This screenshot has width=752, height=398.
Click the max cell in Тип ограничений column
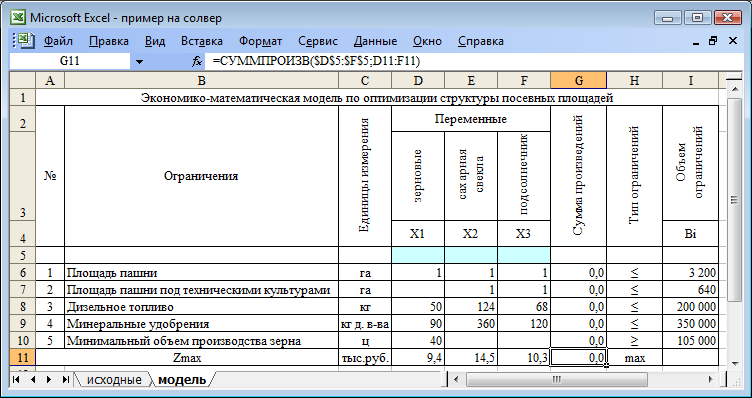(x=634, y=358)
